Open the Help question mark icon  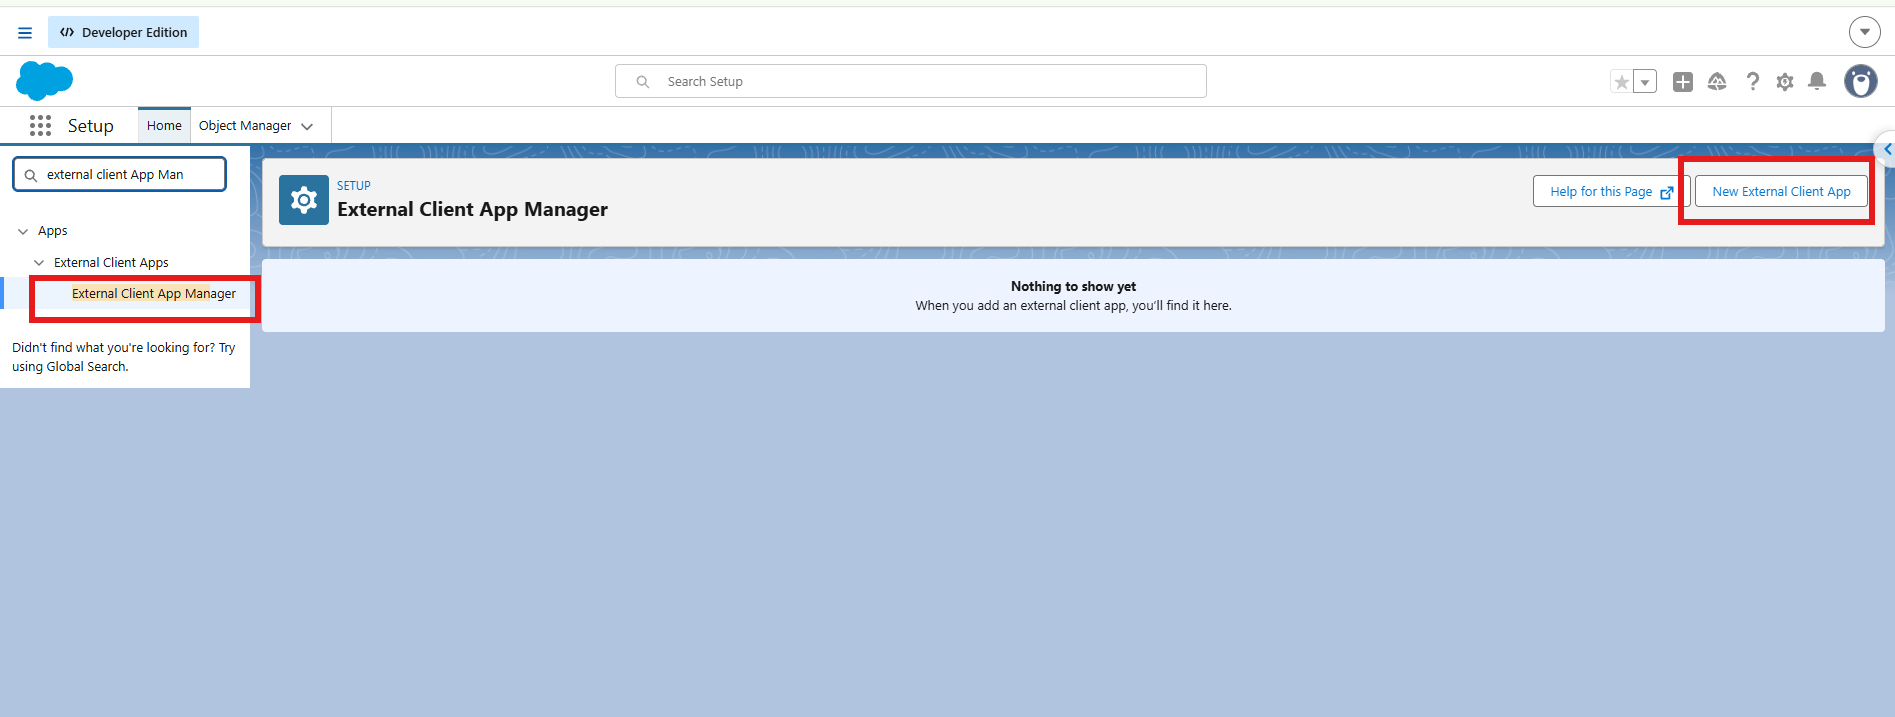click(1752, 82)
